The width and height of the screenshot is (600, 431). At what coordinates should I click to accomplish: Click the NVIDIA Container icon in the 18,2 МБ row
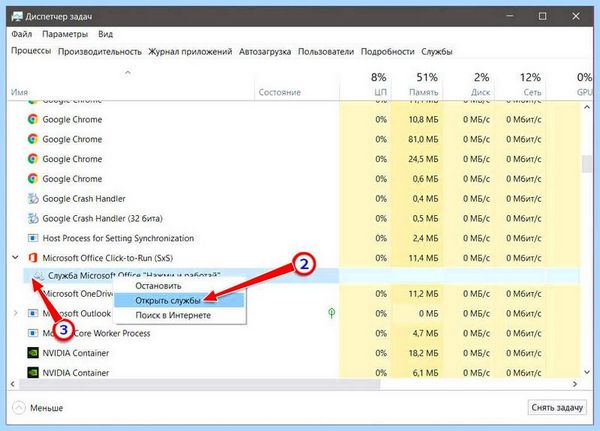click(x=33, y=353)
